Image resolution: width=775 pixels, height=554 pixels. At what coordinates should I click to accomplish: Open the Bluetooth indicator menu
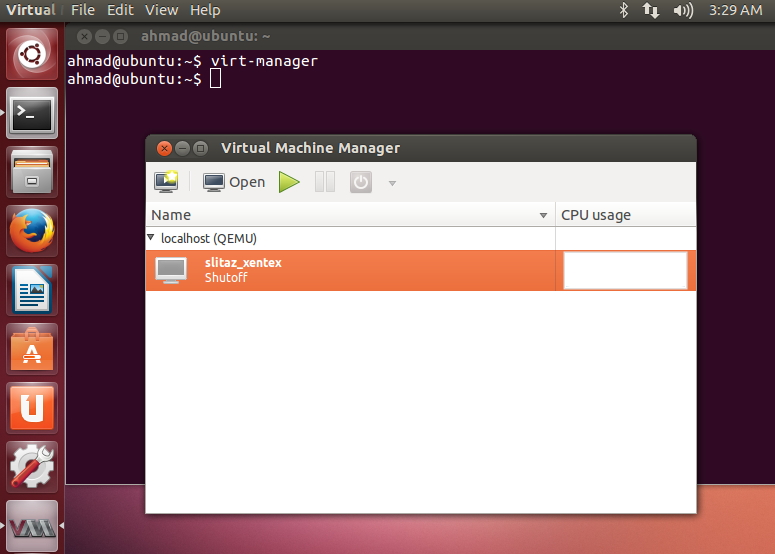coord(623,10)
